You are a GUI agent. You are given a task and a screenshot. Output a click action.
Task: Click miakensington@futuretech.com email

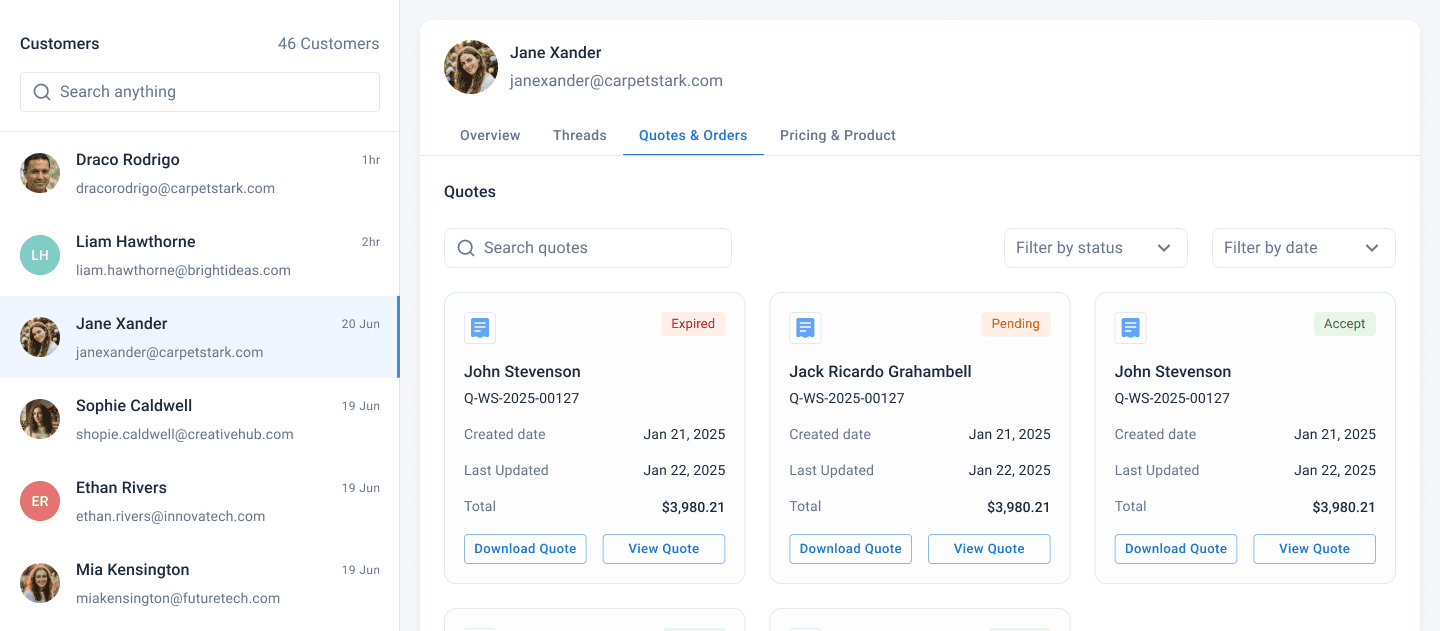[x=178, y=599]
